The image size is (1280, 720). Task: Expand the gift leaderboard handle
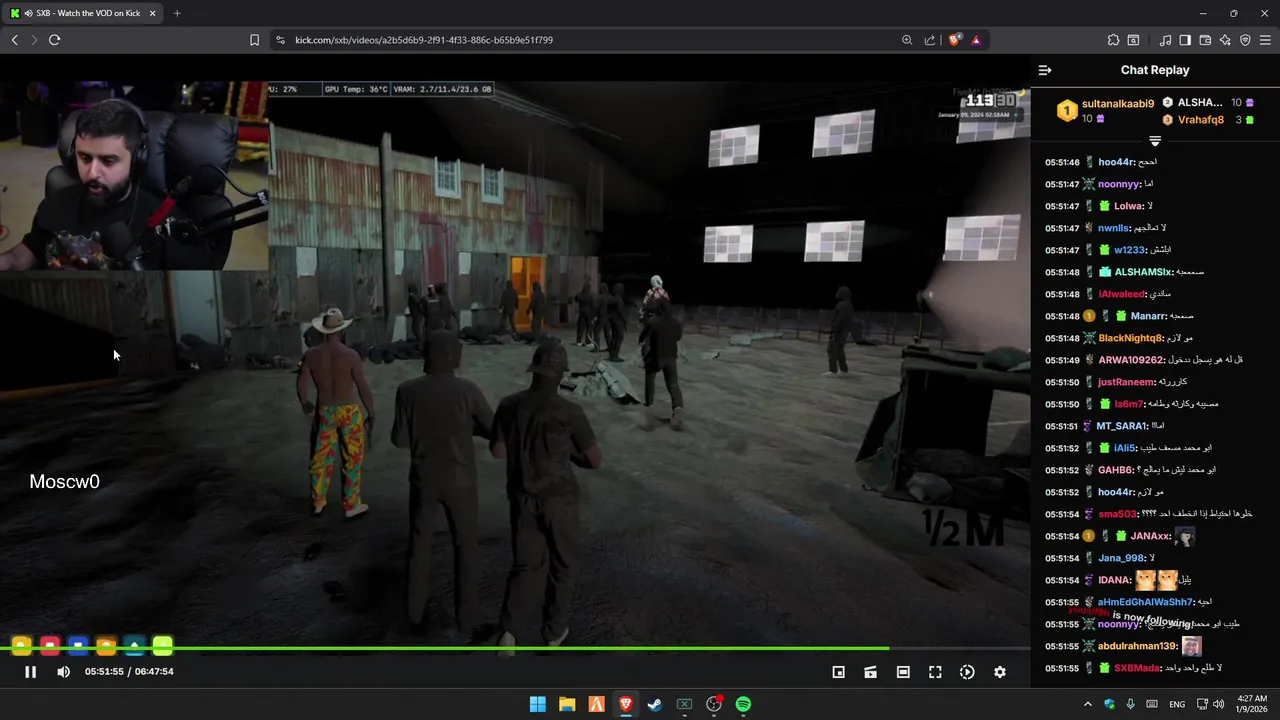[1155, 141]
